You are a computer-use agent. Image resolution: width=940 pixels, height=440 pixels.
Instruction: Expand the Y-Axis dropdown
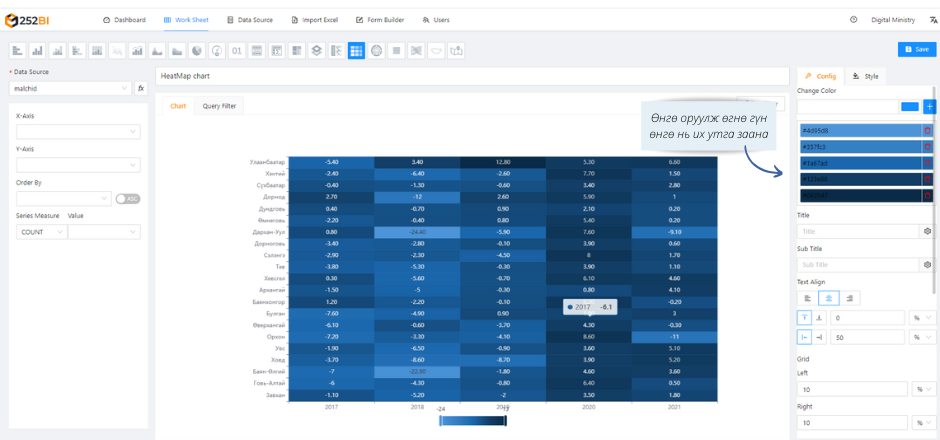point(77,165)
